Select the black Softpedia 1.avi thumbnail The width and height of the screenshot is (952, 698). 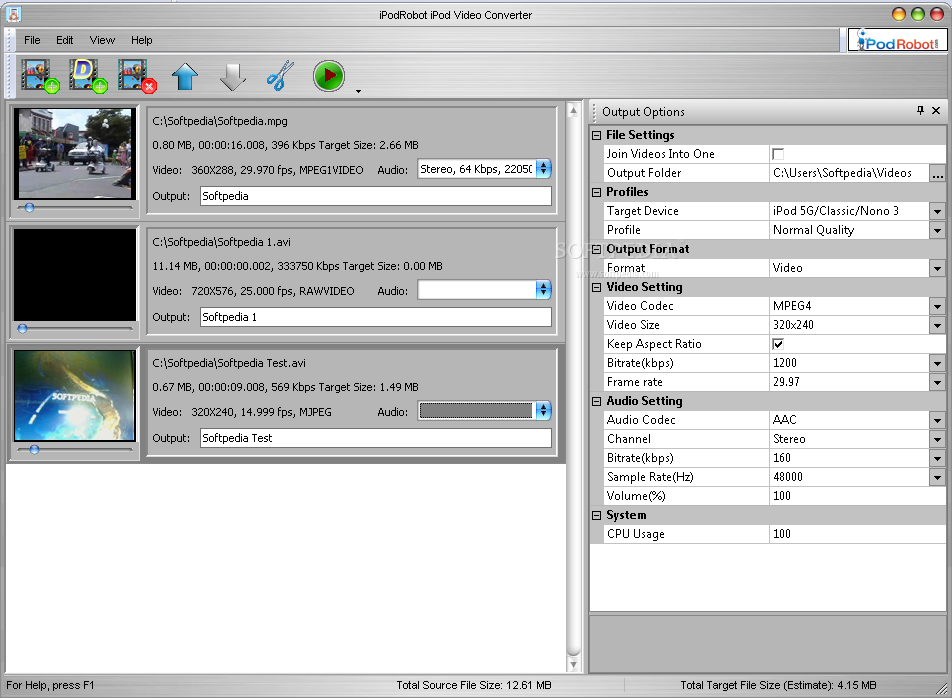[x=75, y=275]
